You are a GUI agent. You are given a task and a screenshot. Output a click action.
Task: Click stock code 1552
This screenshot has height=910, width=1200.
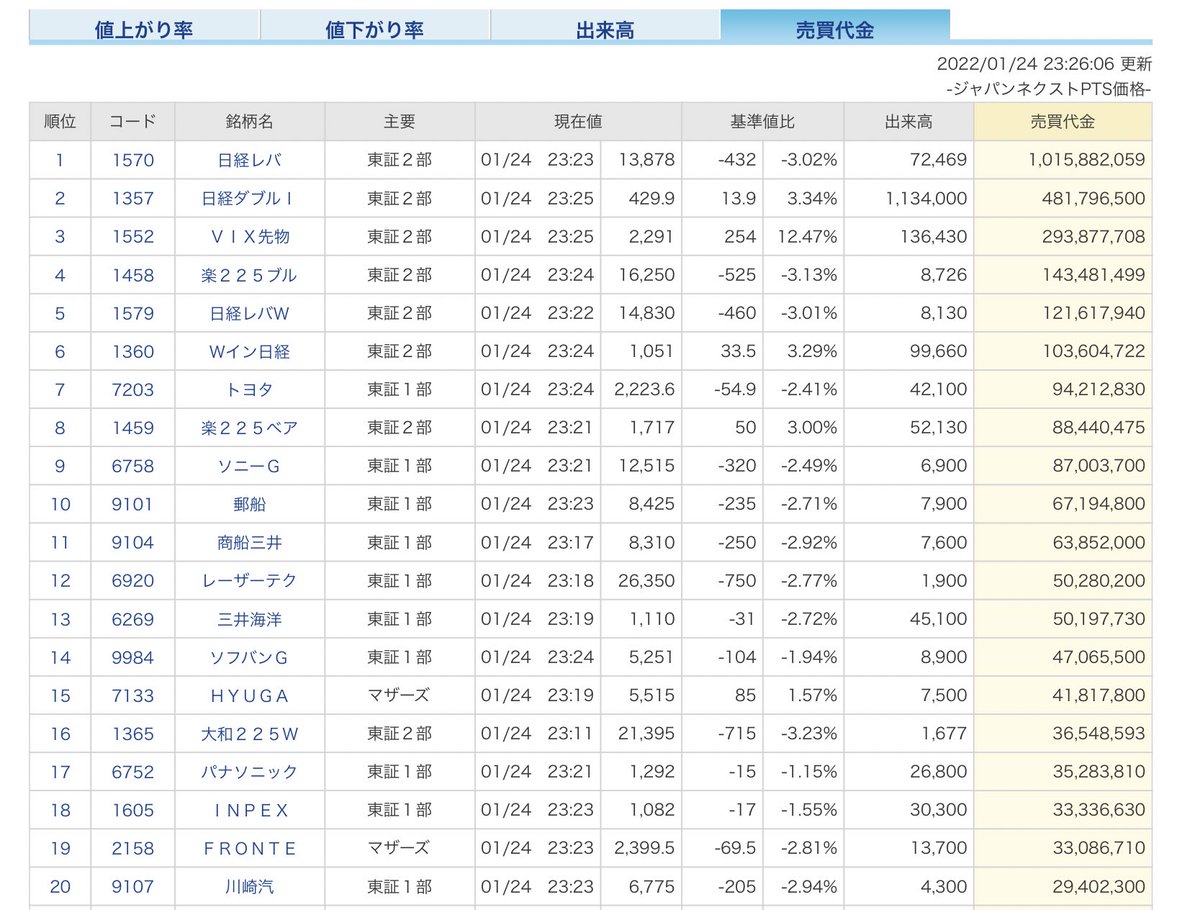point(133,237)
